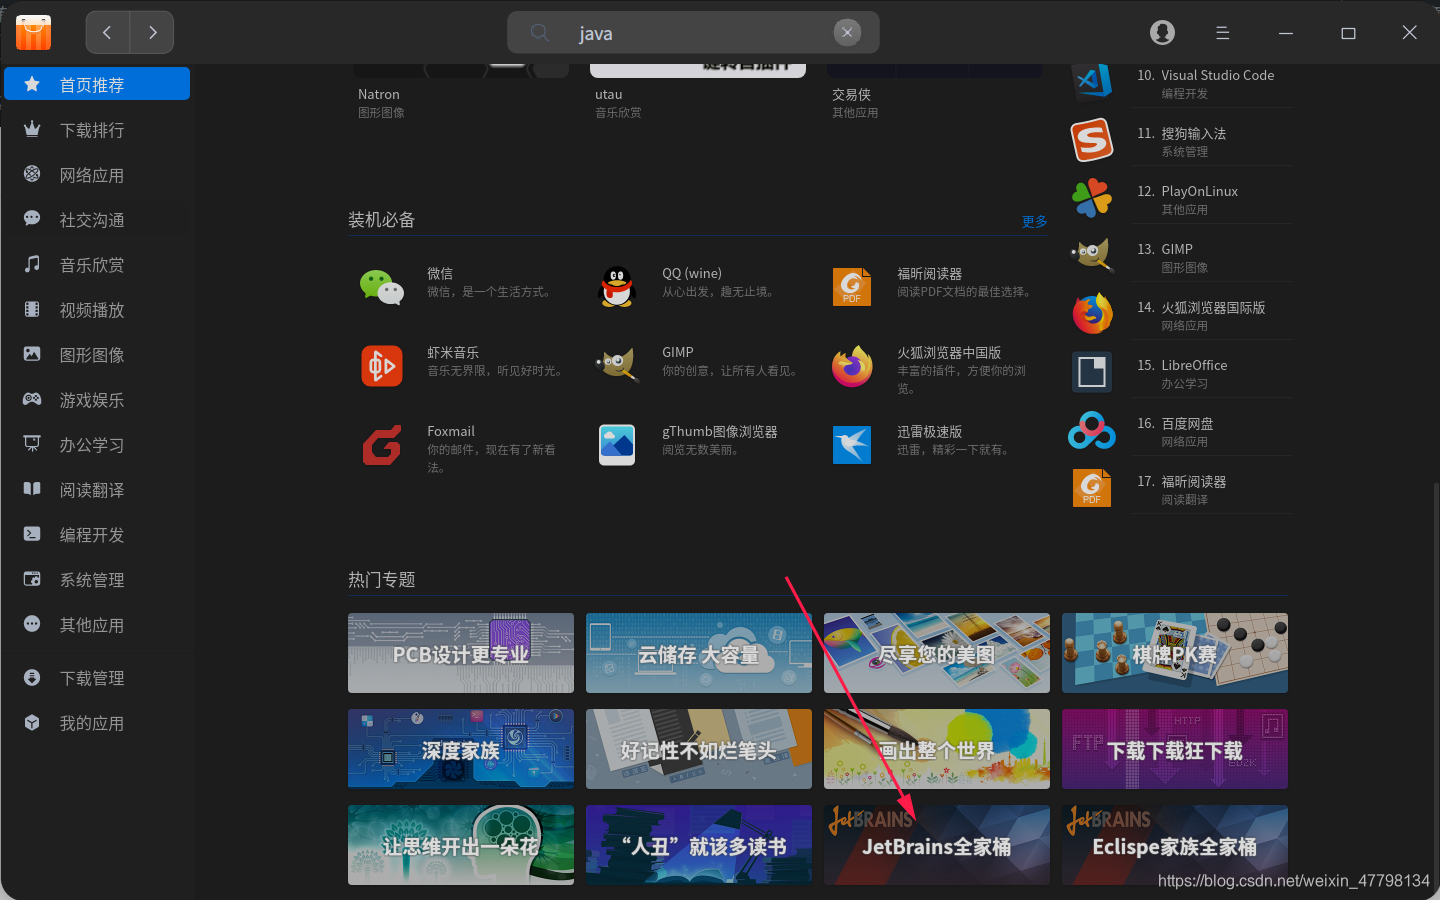This screenshot has height=900, width=1440.
Task: Click the search field containing java
Action: pos(693,33)
